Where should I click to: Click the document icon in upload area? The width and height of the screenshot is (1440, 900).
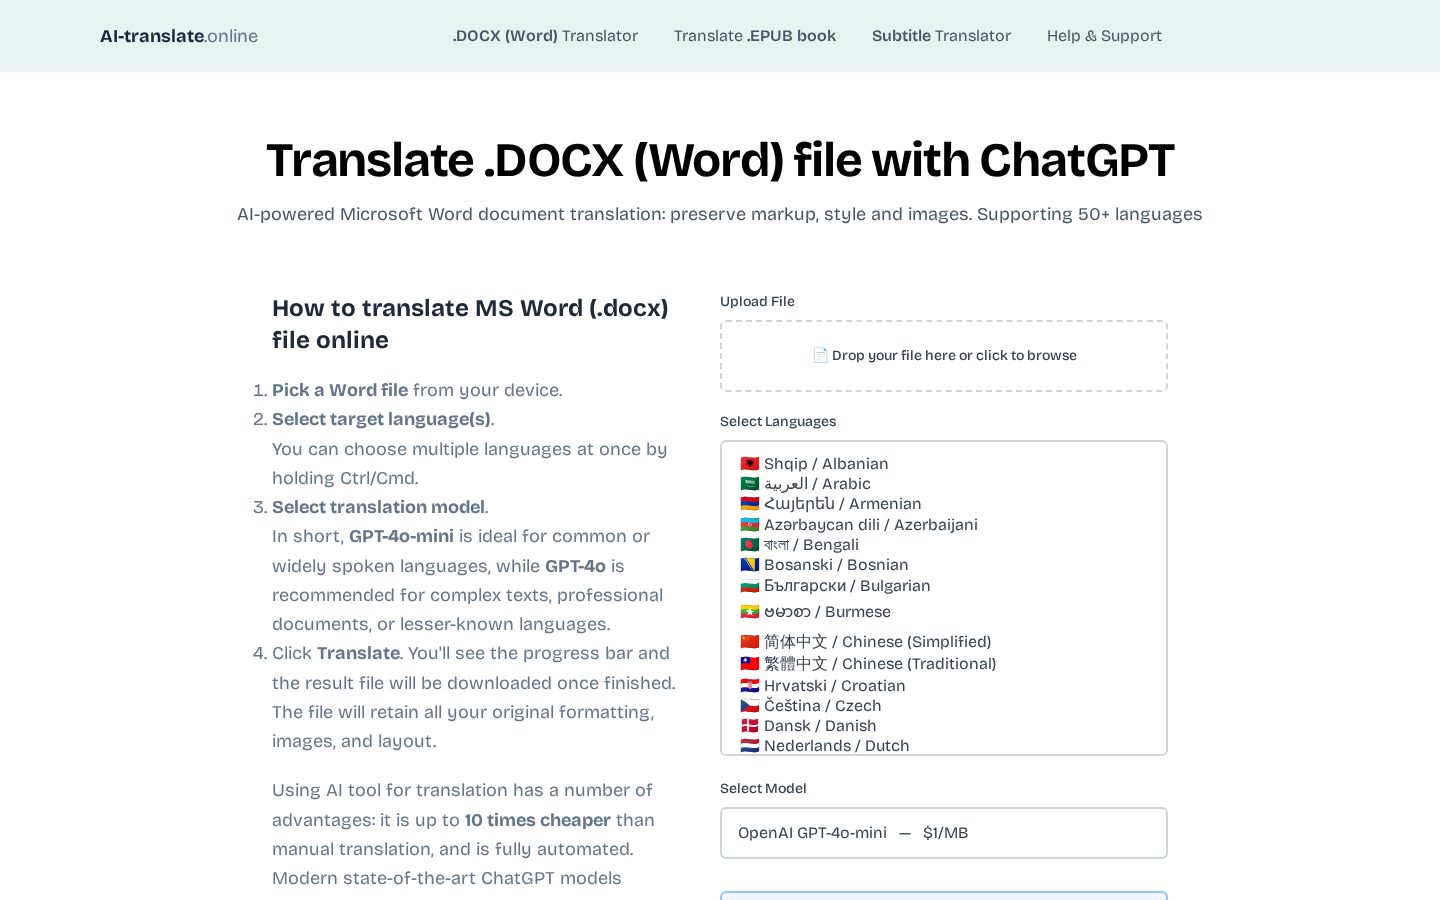point(820,355)
